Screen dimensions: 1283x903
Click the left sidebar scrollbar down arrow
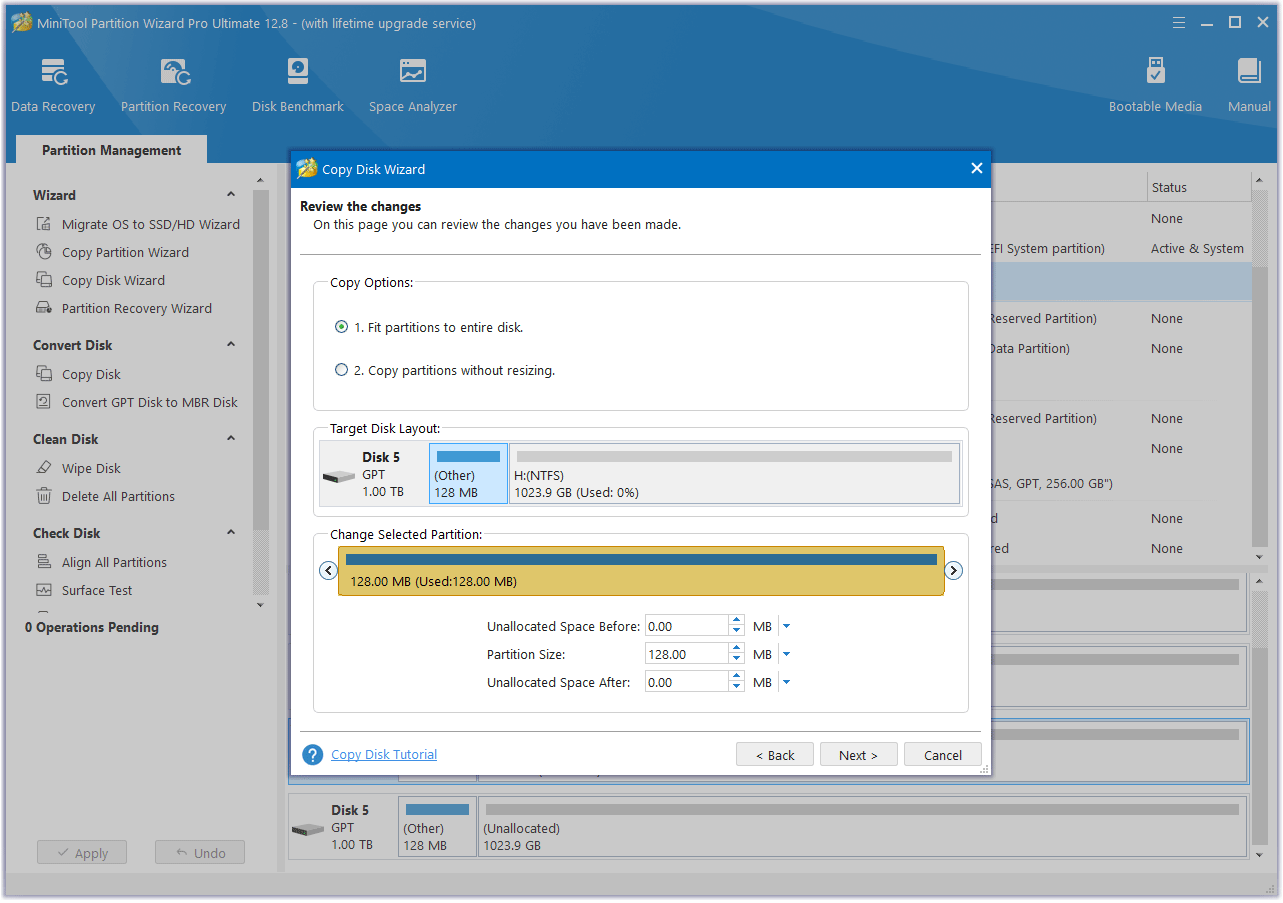[261, 605]
